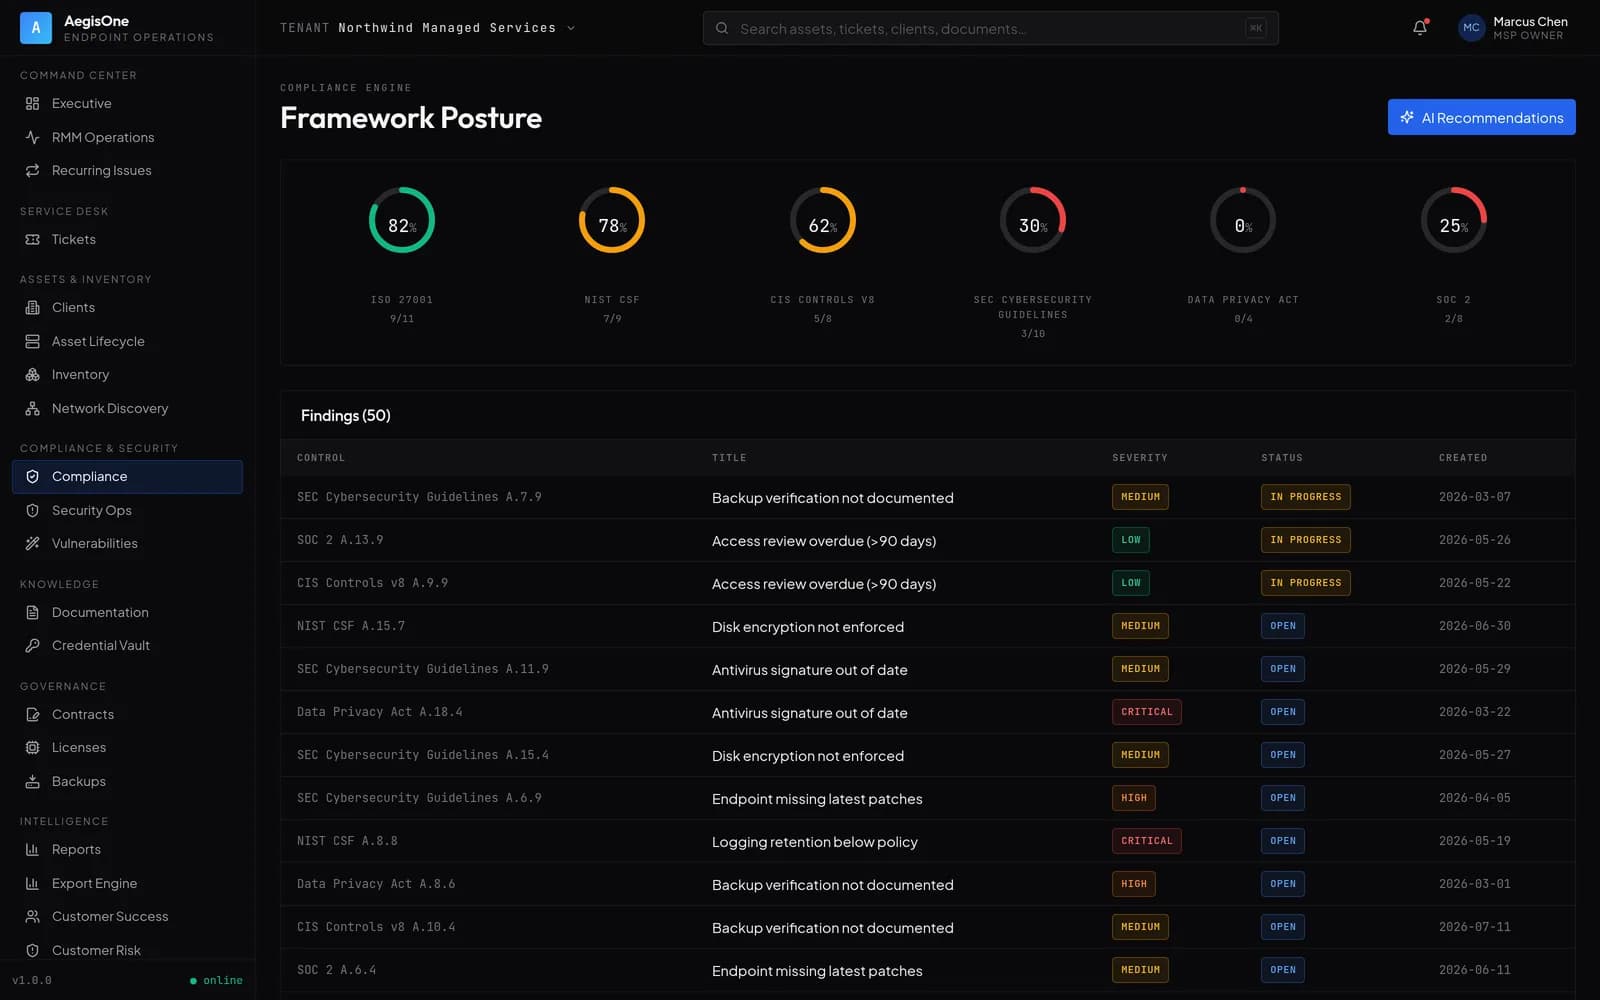1600x1000 pixels.
Task: Open finding SOC 2 A.6.4
Action: (927, 970)
